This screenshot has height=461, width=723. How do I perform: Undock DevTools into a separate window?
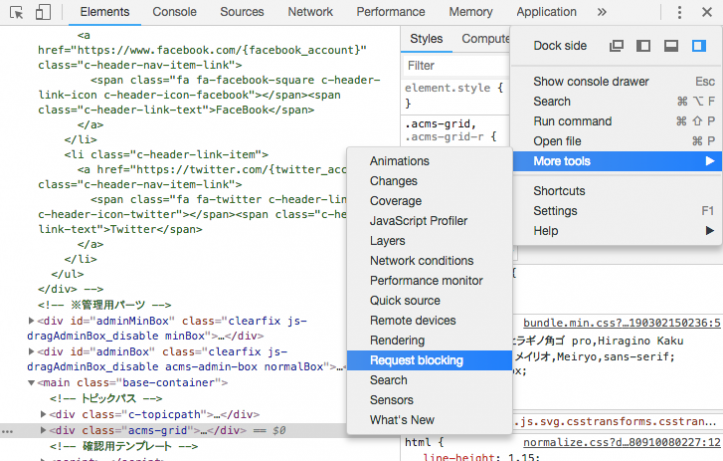coord(617,46)
